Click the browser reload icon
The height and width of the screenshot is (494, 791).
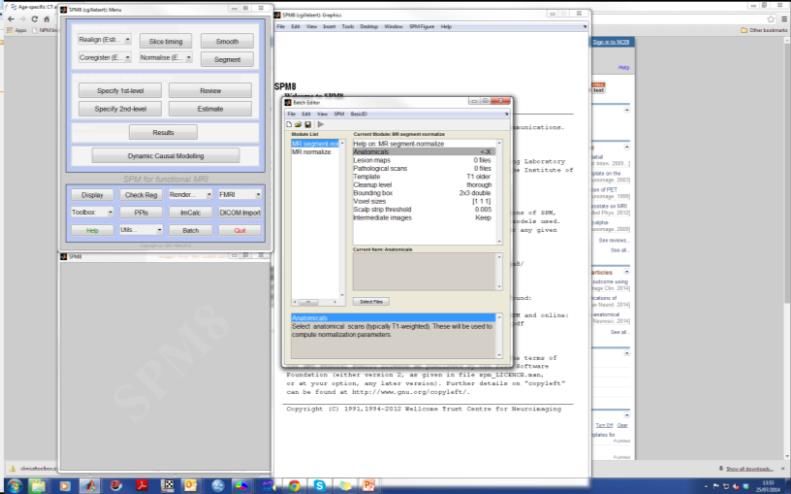34,19
